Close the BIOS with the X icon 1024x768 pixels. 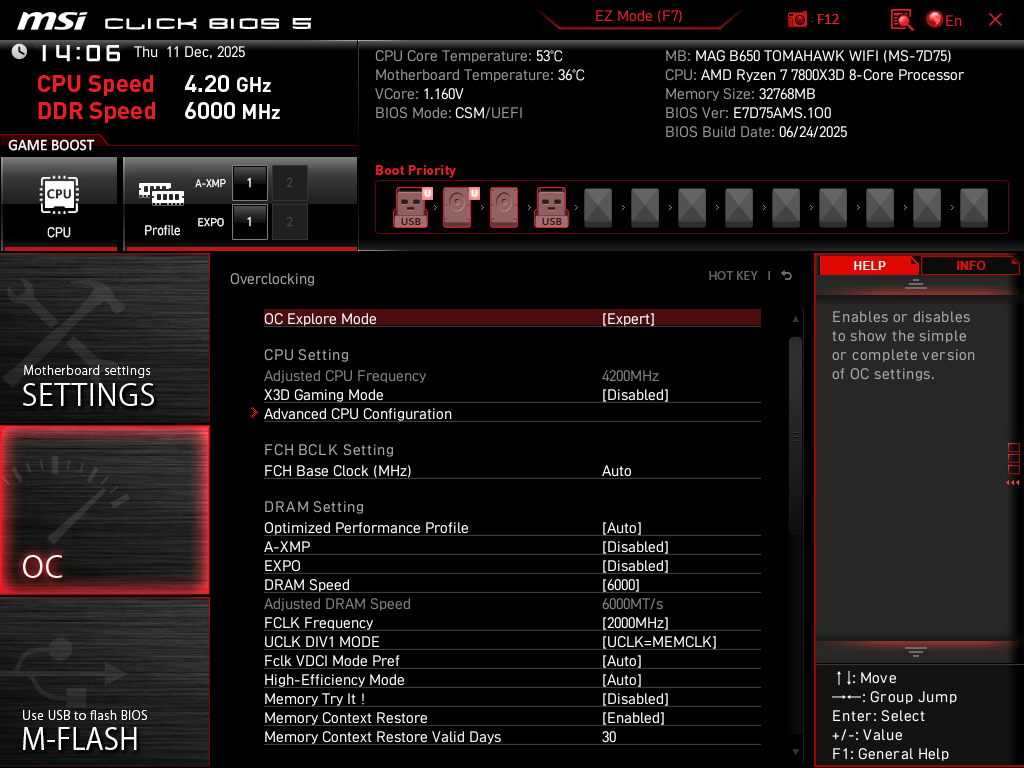995,20
